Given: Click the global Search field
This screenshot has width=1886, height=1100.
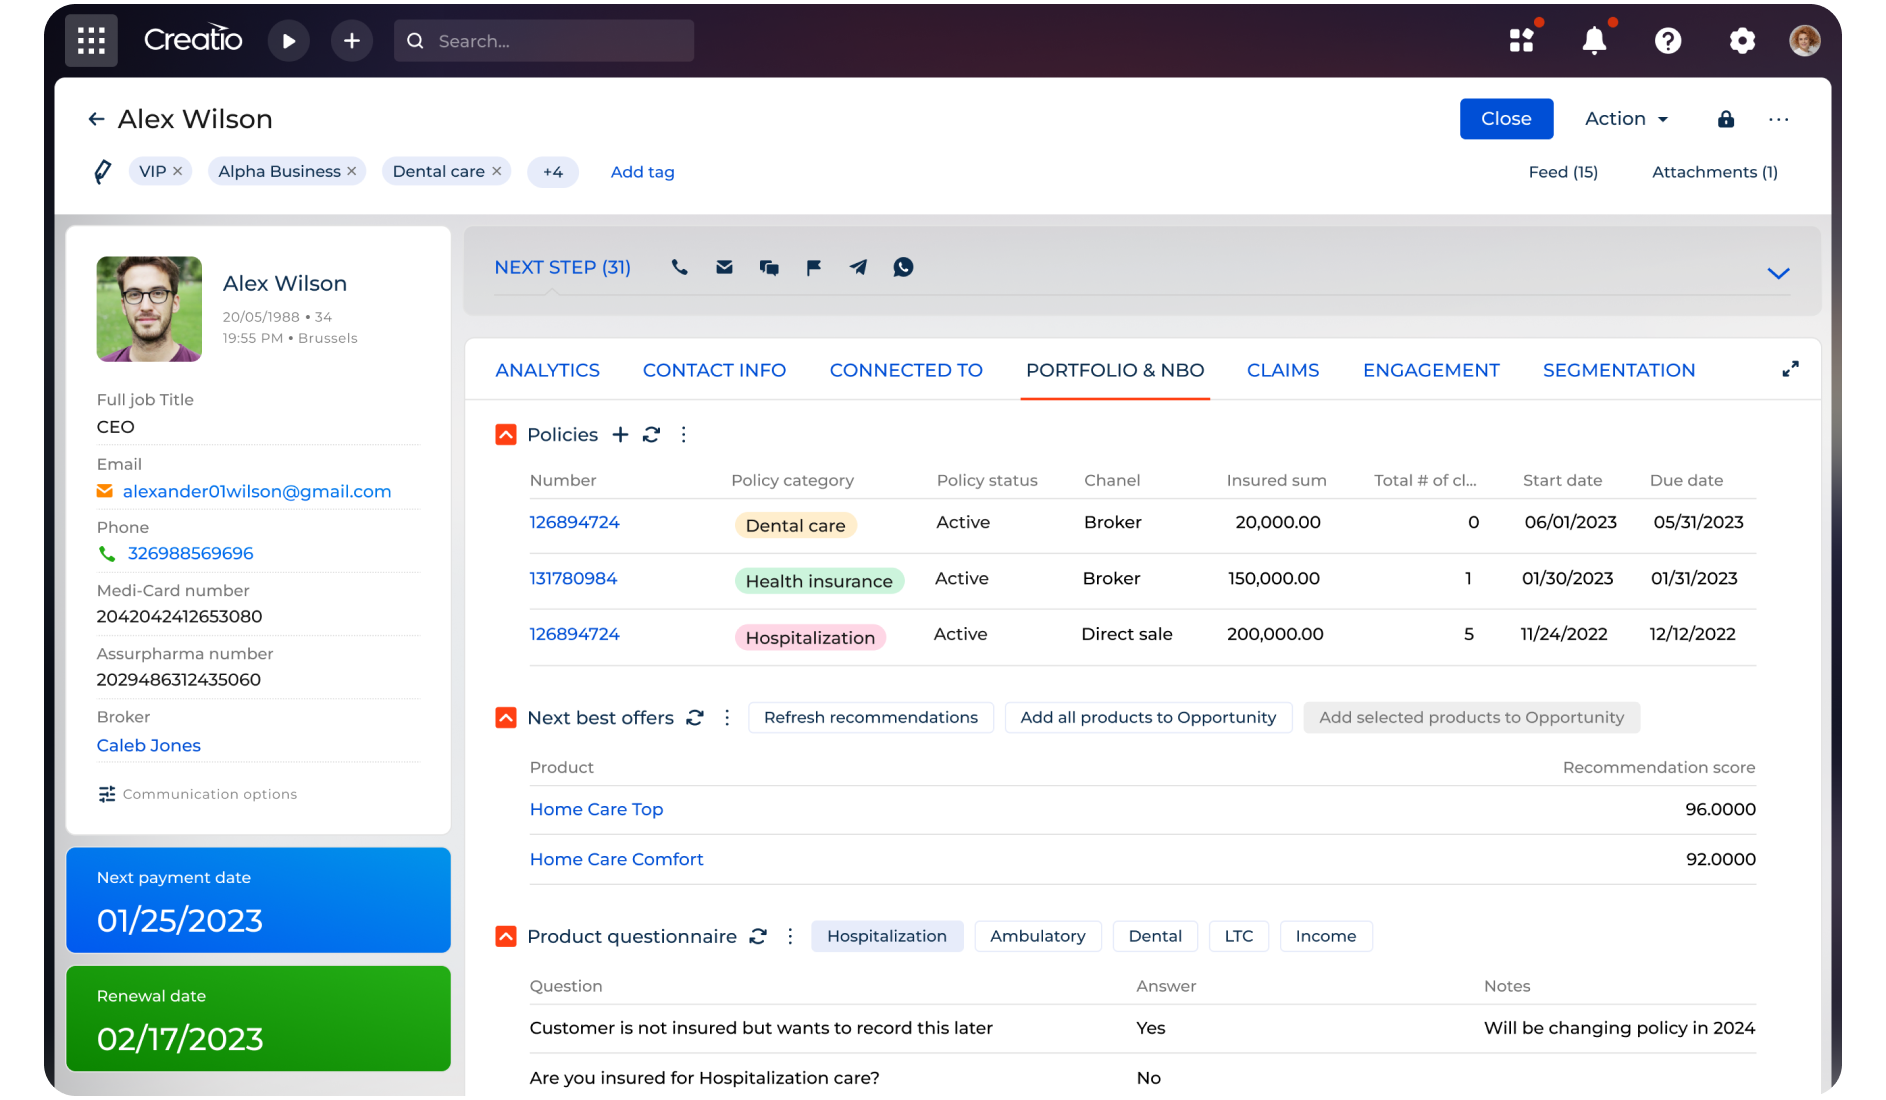Looking at the screenshot, I should point(544,41).
